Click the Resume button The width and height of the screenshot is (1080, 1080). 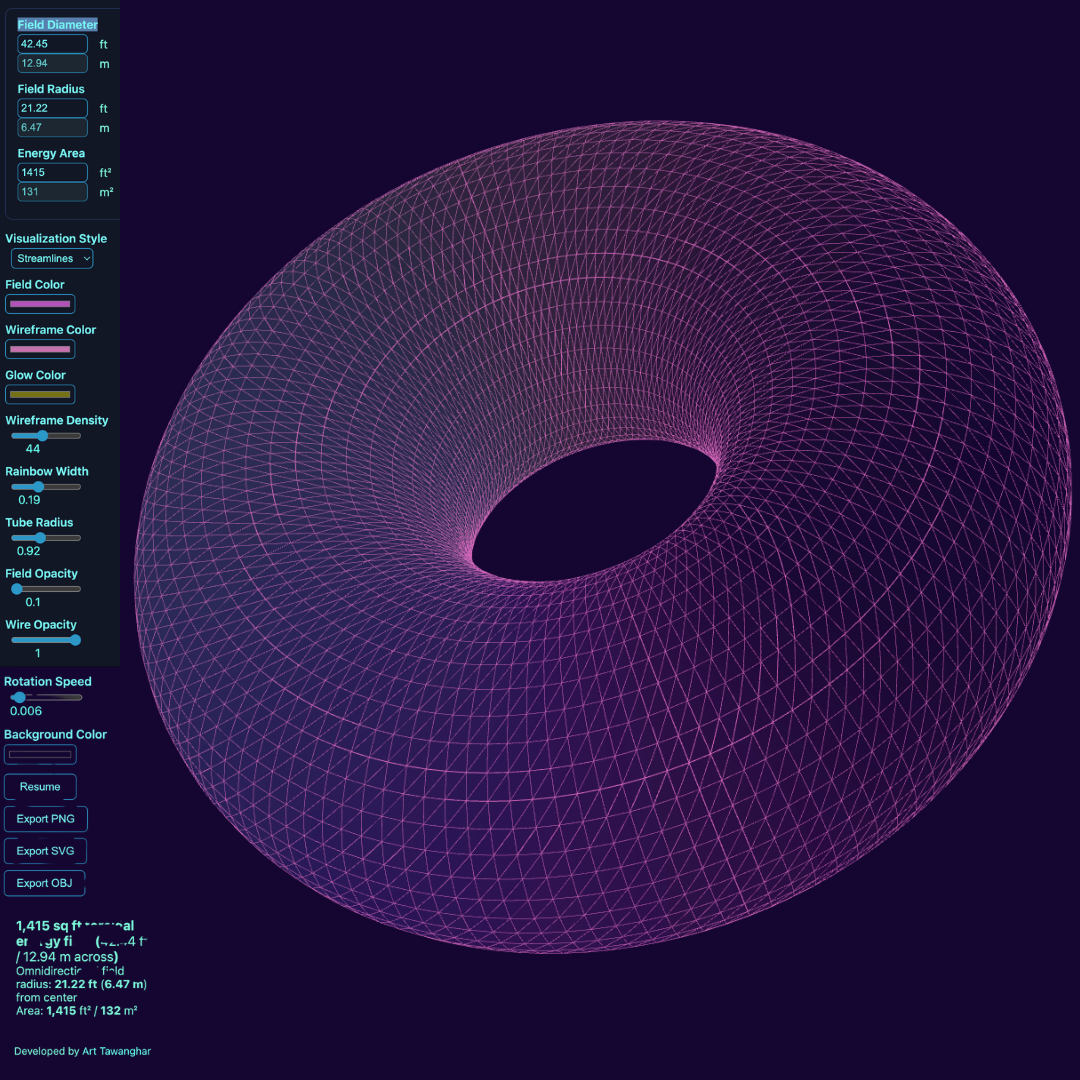point(40,786)
